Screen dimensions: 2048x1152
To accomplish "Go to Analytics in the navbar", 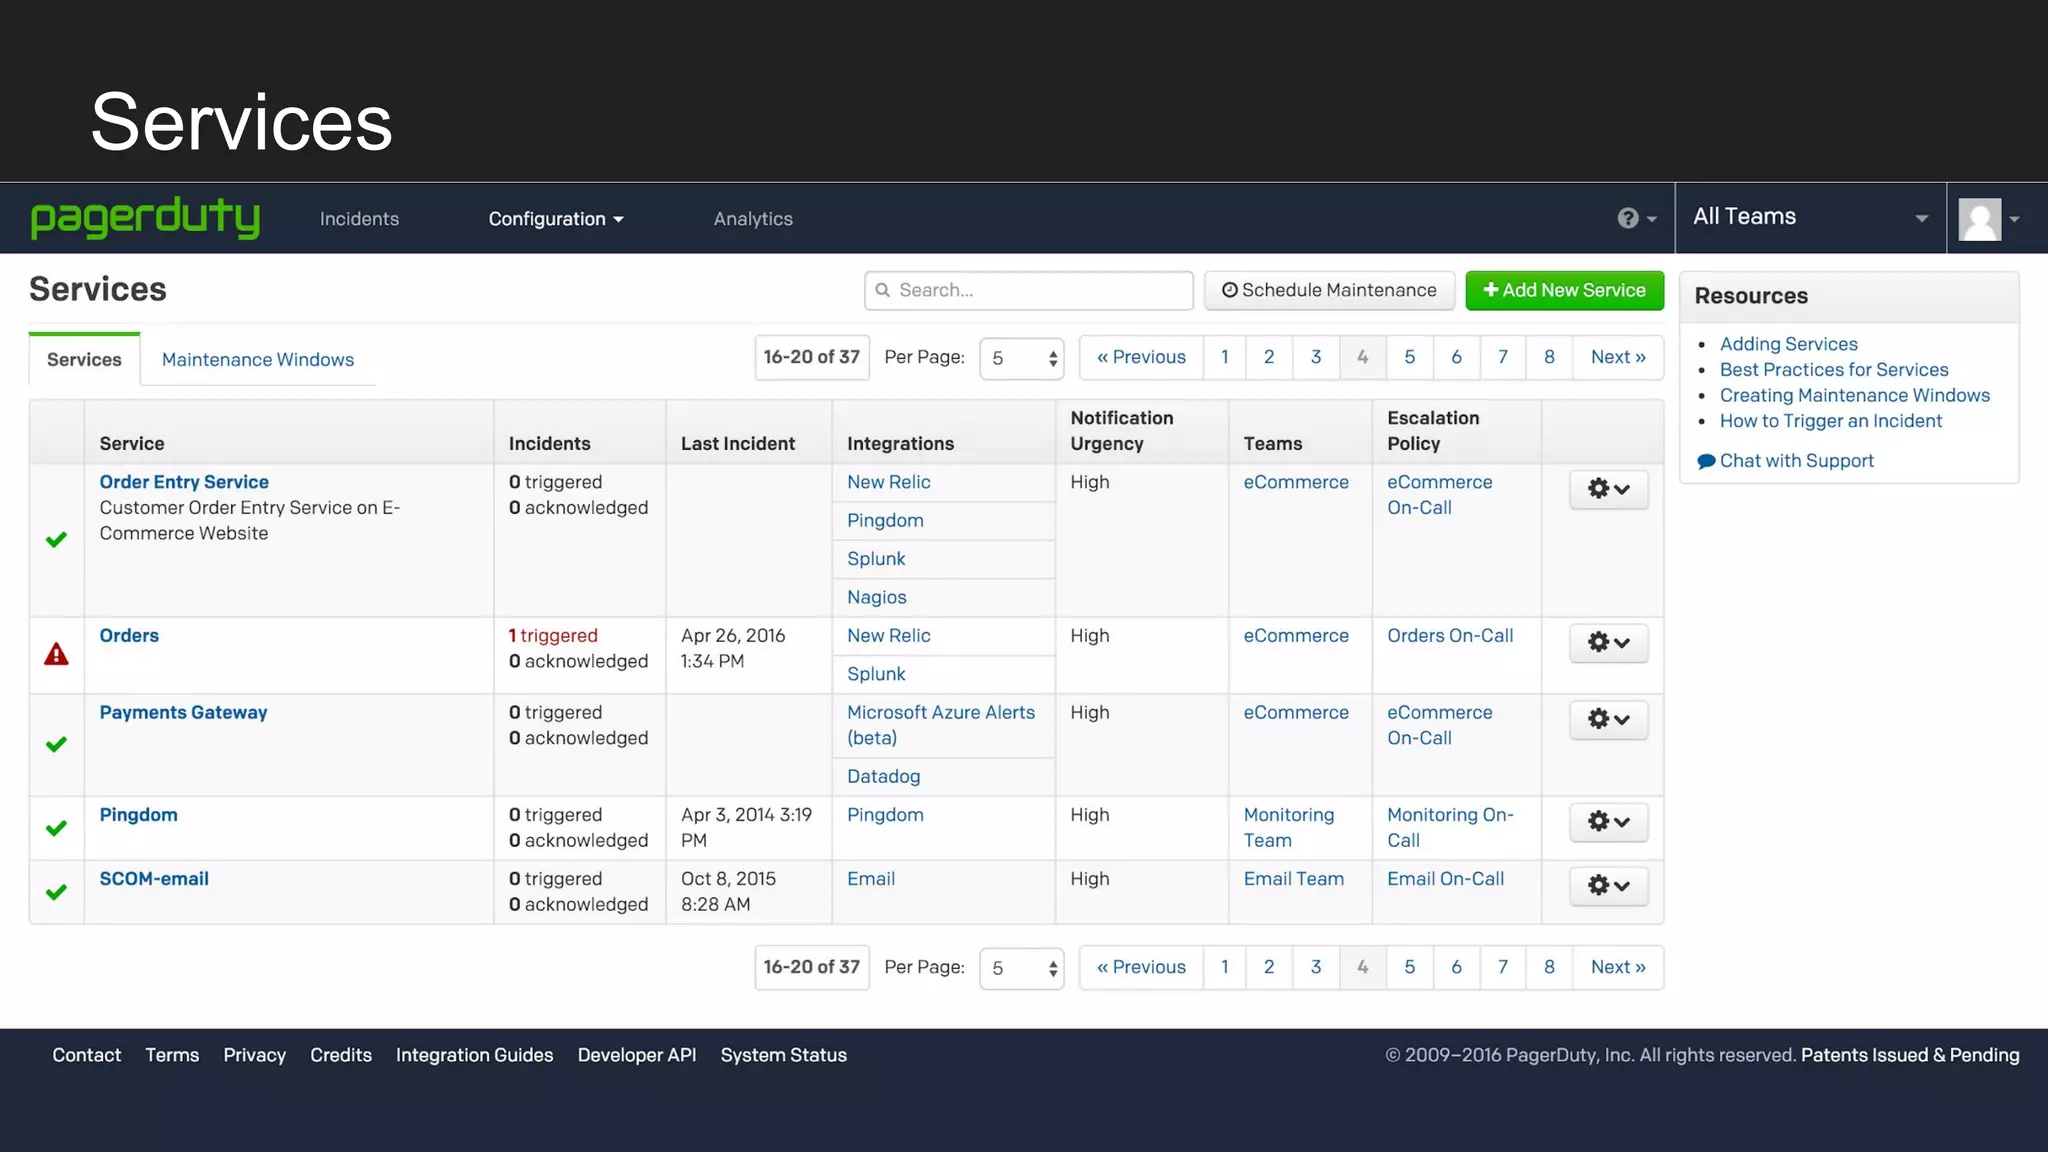I will [753, 219].
